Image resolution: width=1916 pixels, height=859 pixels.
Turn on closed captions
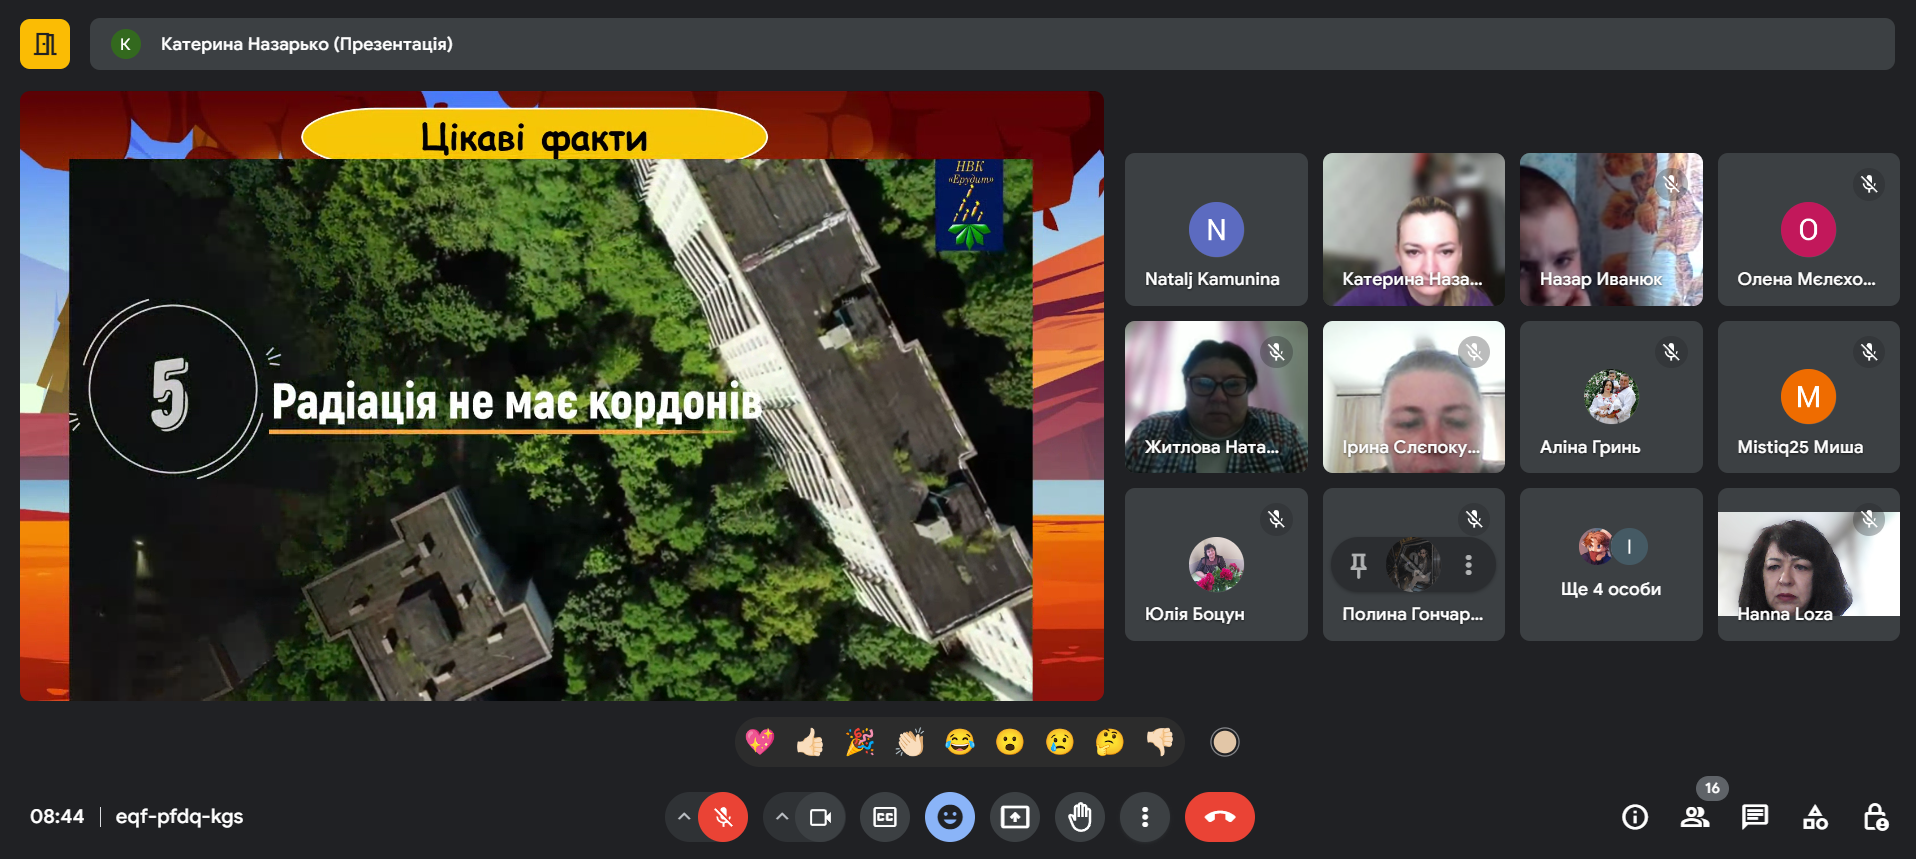click(x=885, y=817)
